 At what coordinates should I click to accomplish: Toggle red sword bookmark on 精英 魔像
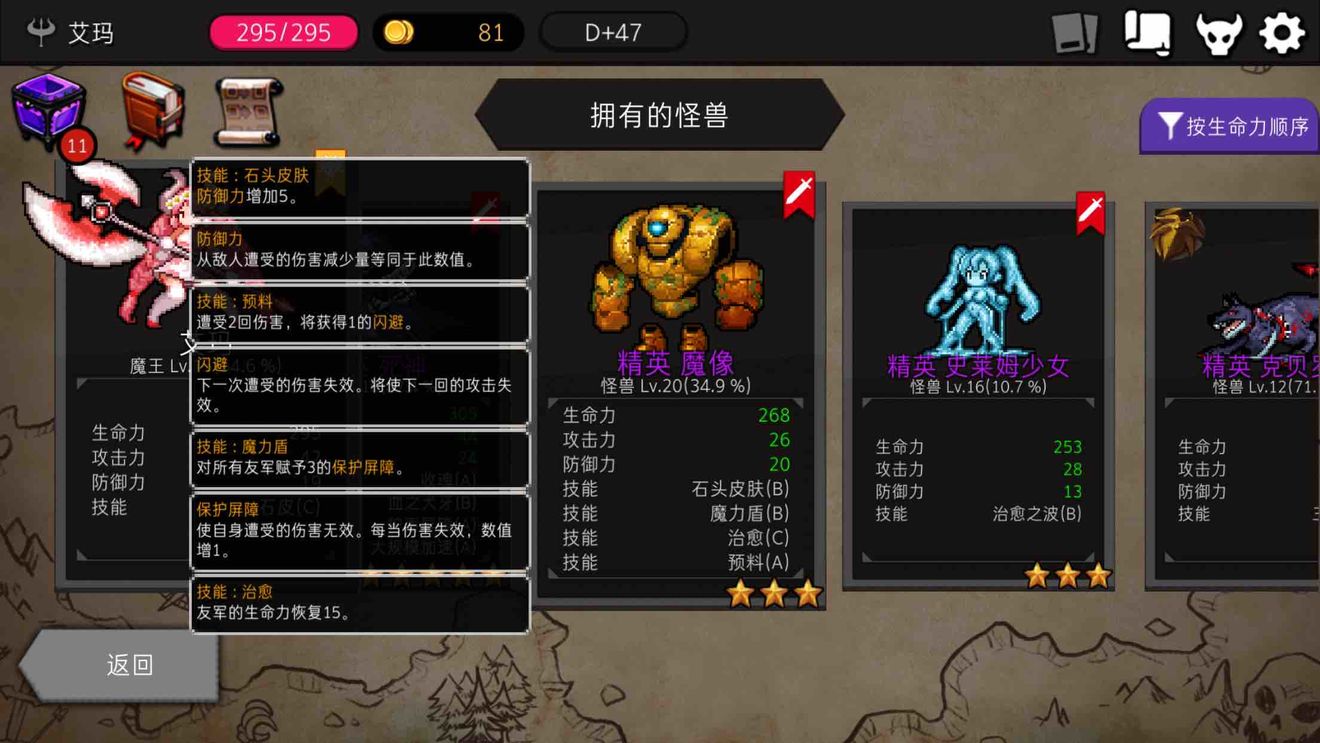click(798, 194)
